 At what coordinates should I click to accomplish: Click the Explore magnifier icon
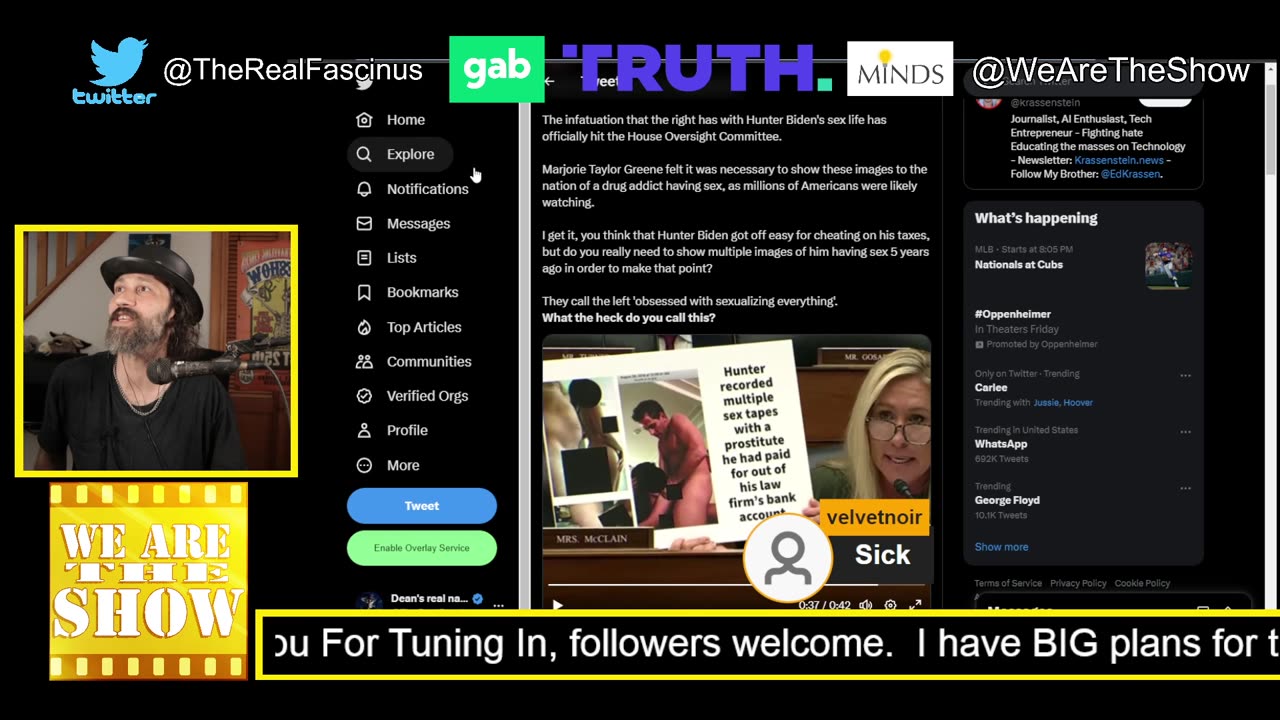pyautogui.click(x=364, y=154)
